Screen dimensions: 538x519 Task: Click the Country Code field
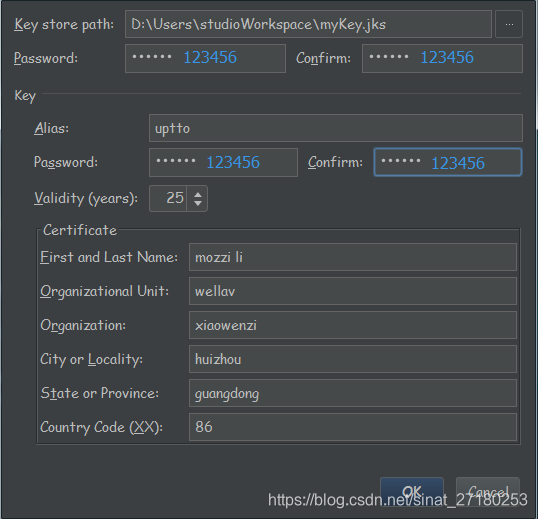(x=353, y=427)
